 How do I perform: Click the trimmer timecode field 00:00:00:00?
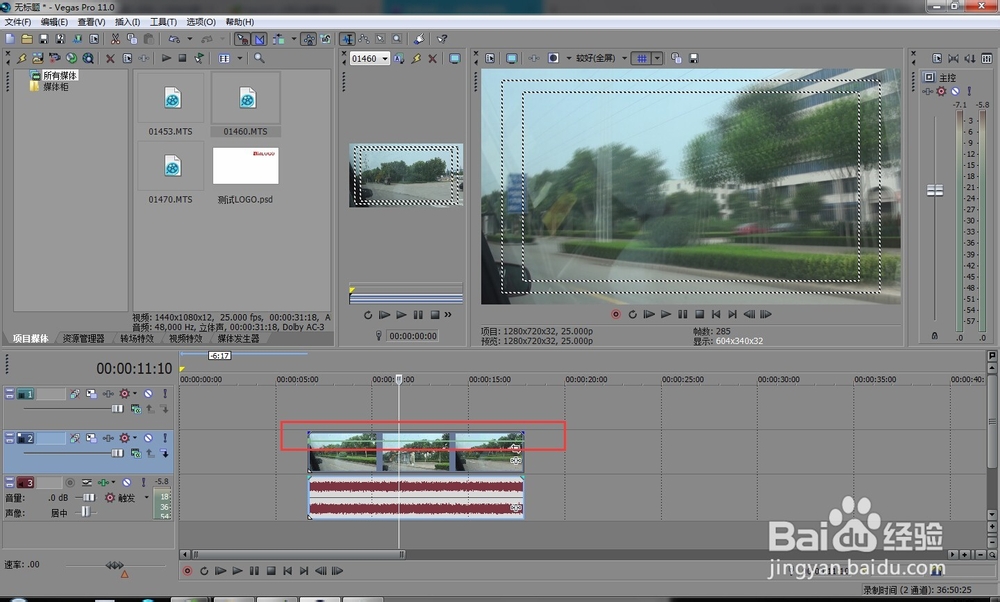413,336
